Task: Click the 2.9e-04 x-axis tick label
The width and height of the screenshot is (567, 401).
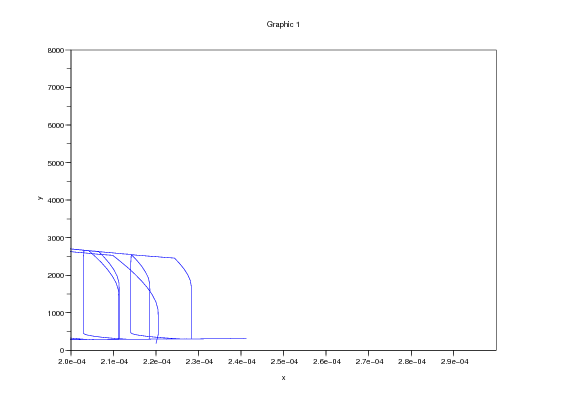Action: pos(454,362)
